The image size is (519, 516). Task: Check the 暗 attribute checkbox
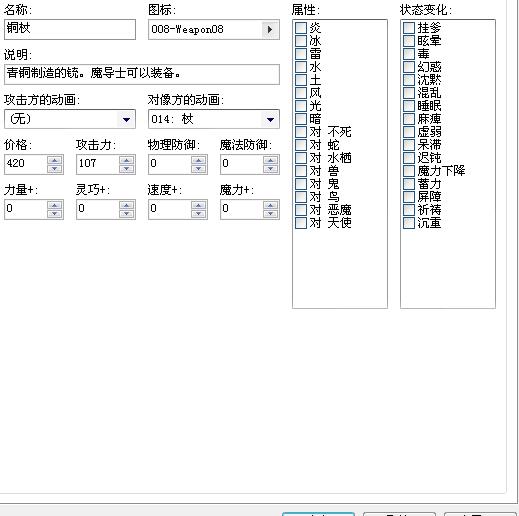(301, 119)
